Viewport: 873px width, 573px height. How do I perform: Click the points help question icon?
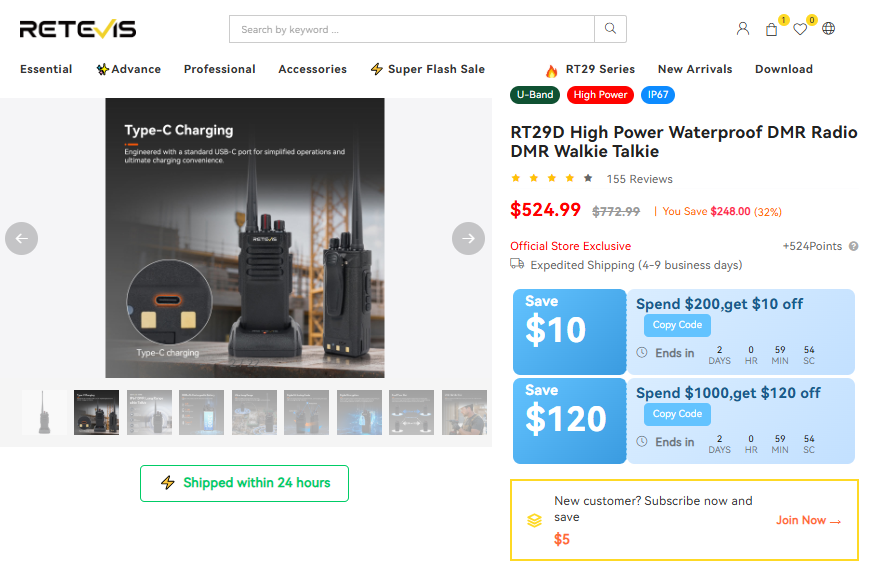[853, 246]
